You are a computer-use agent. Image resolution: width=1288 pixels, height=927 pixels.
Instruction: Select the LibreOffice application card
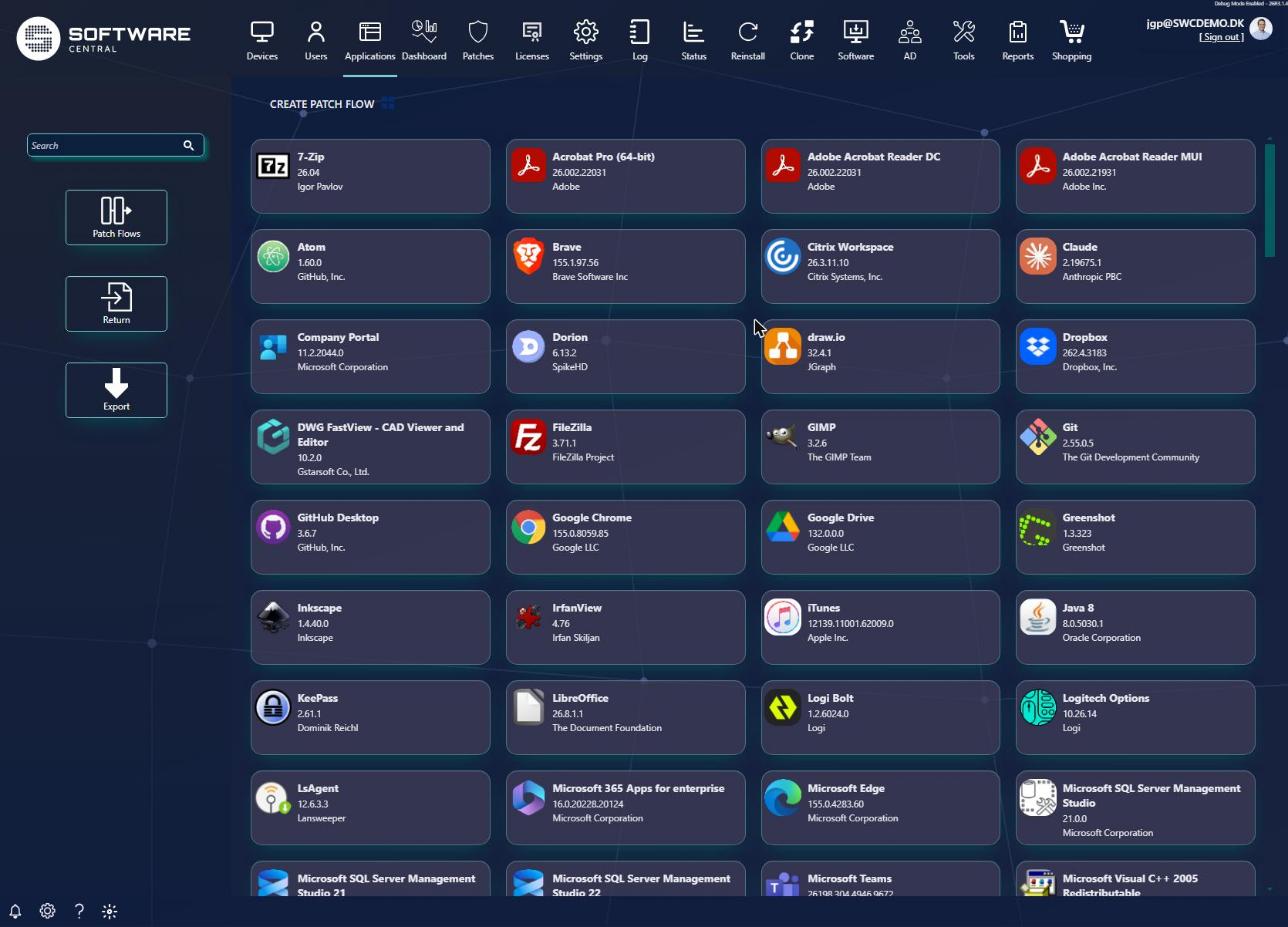[x=625, y=717]
